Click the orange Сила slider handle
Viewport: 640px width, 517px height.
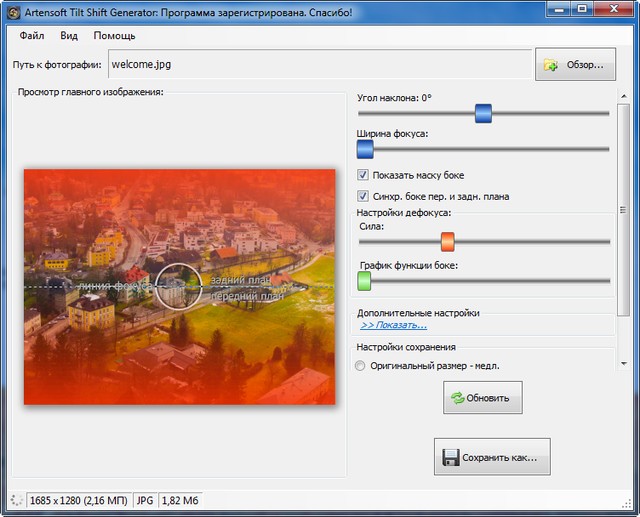point(447,242)
